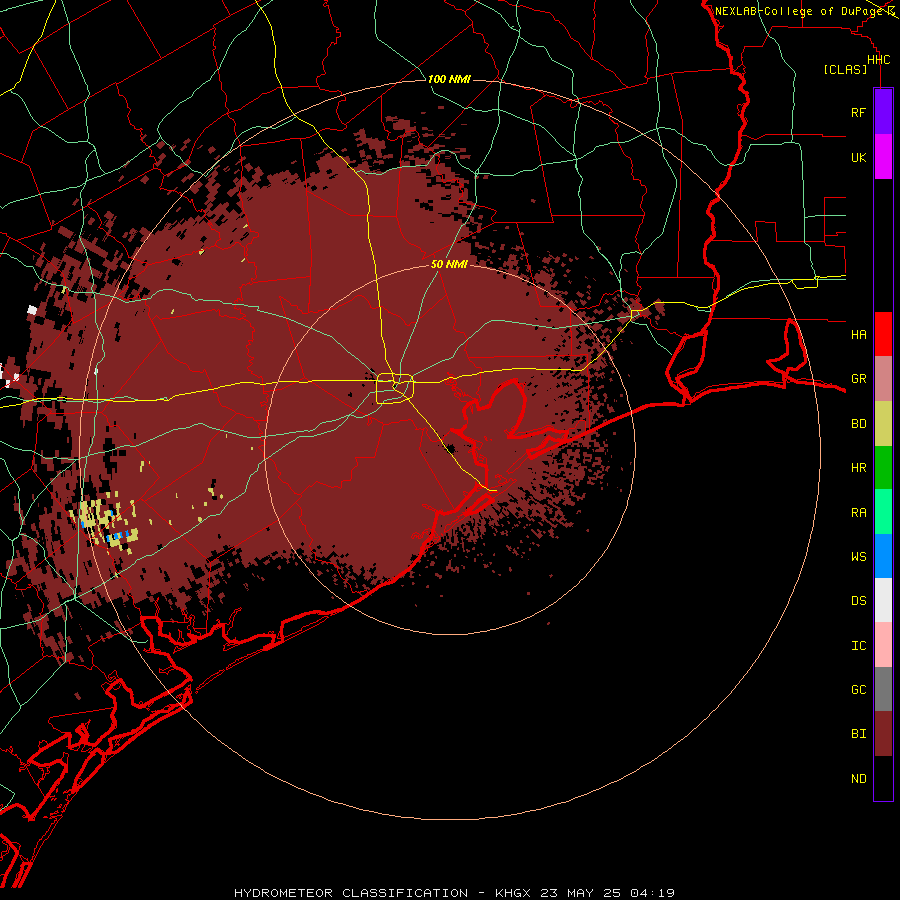Click the 04:19 timestamp
Viewport: 900px width, 900px height.
tap(652, 893)
